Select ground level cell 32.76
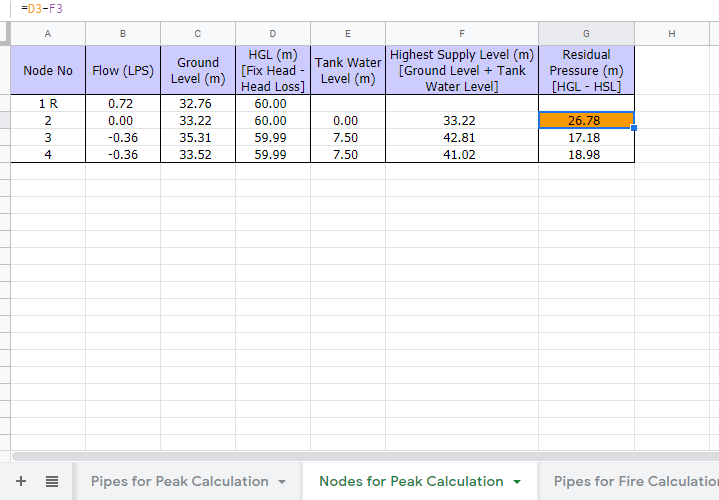The height and width of the screenshot is (500, 719). click(x=198, y=104)
